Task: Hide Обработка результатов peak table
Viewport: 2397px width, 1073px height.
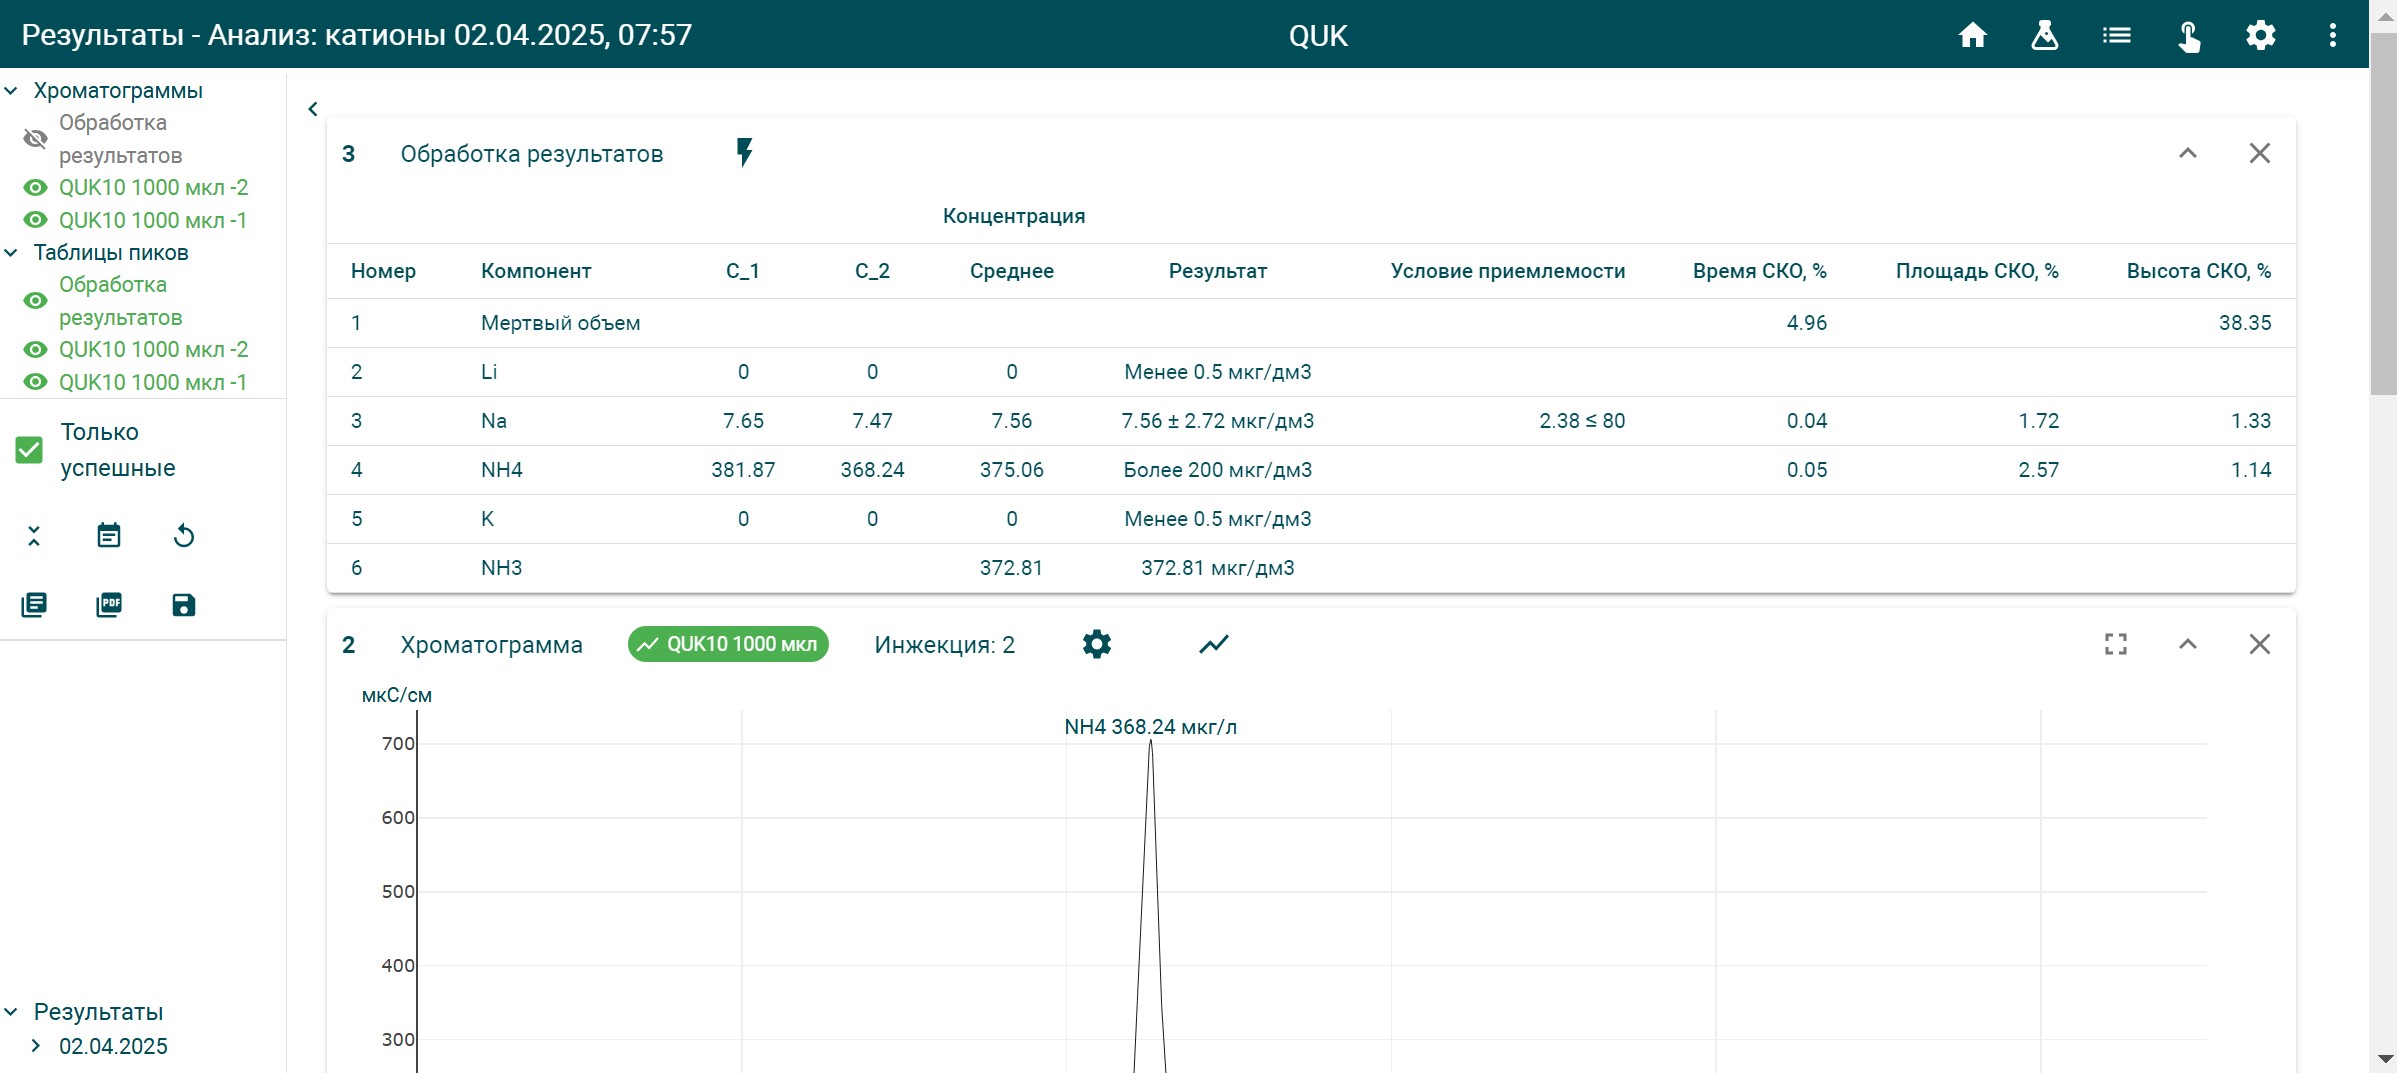Action: [x=35, y=301]
